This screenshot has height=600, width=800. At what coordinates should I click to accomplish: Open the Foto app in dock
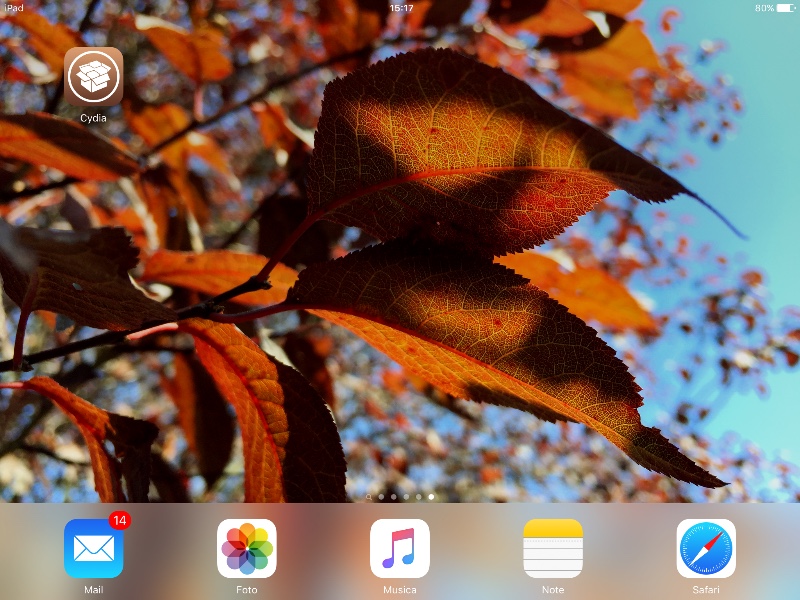pos(246,548)
